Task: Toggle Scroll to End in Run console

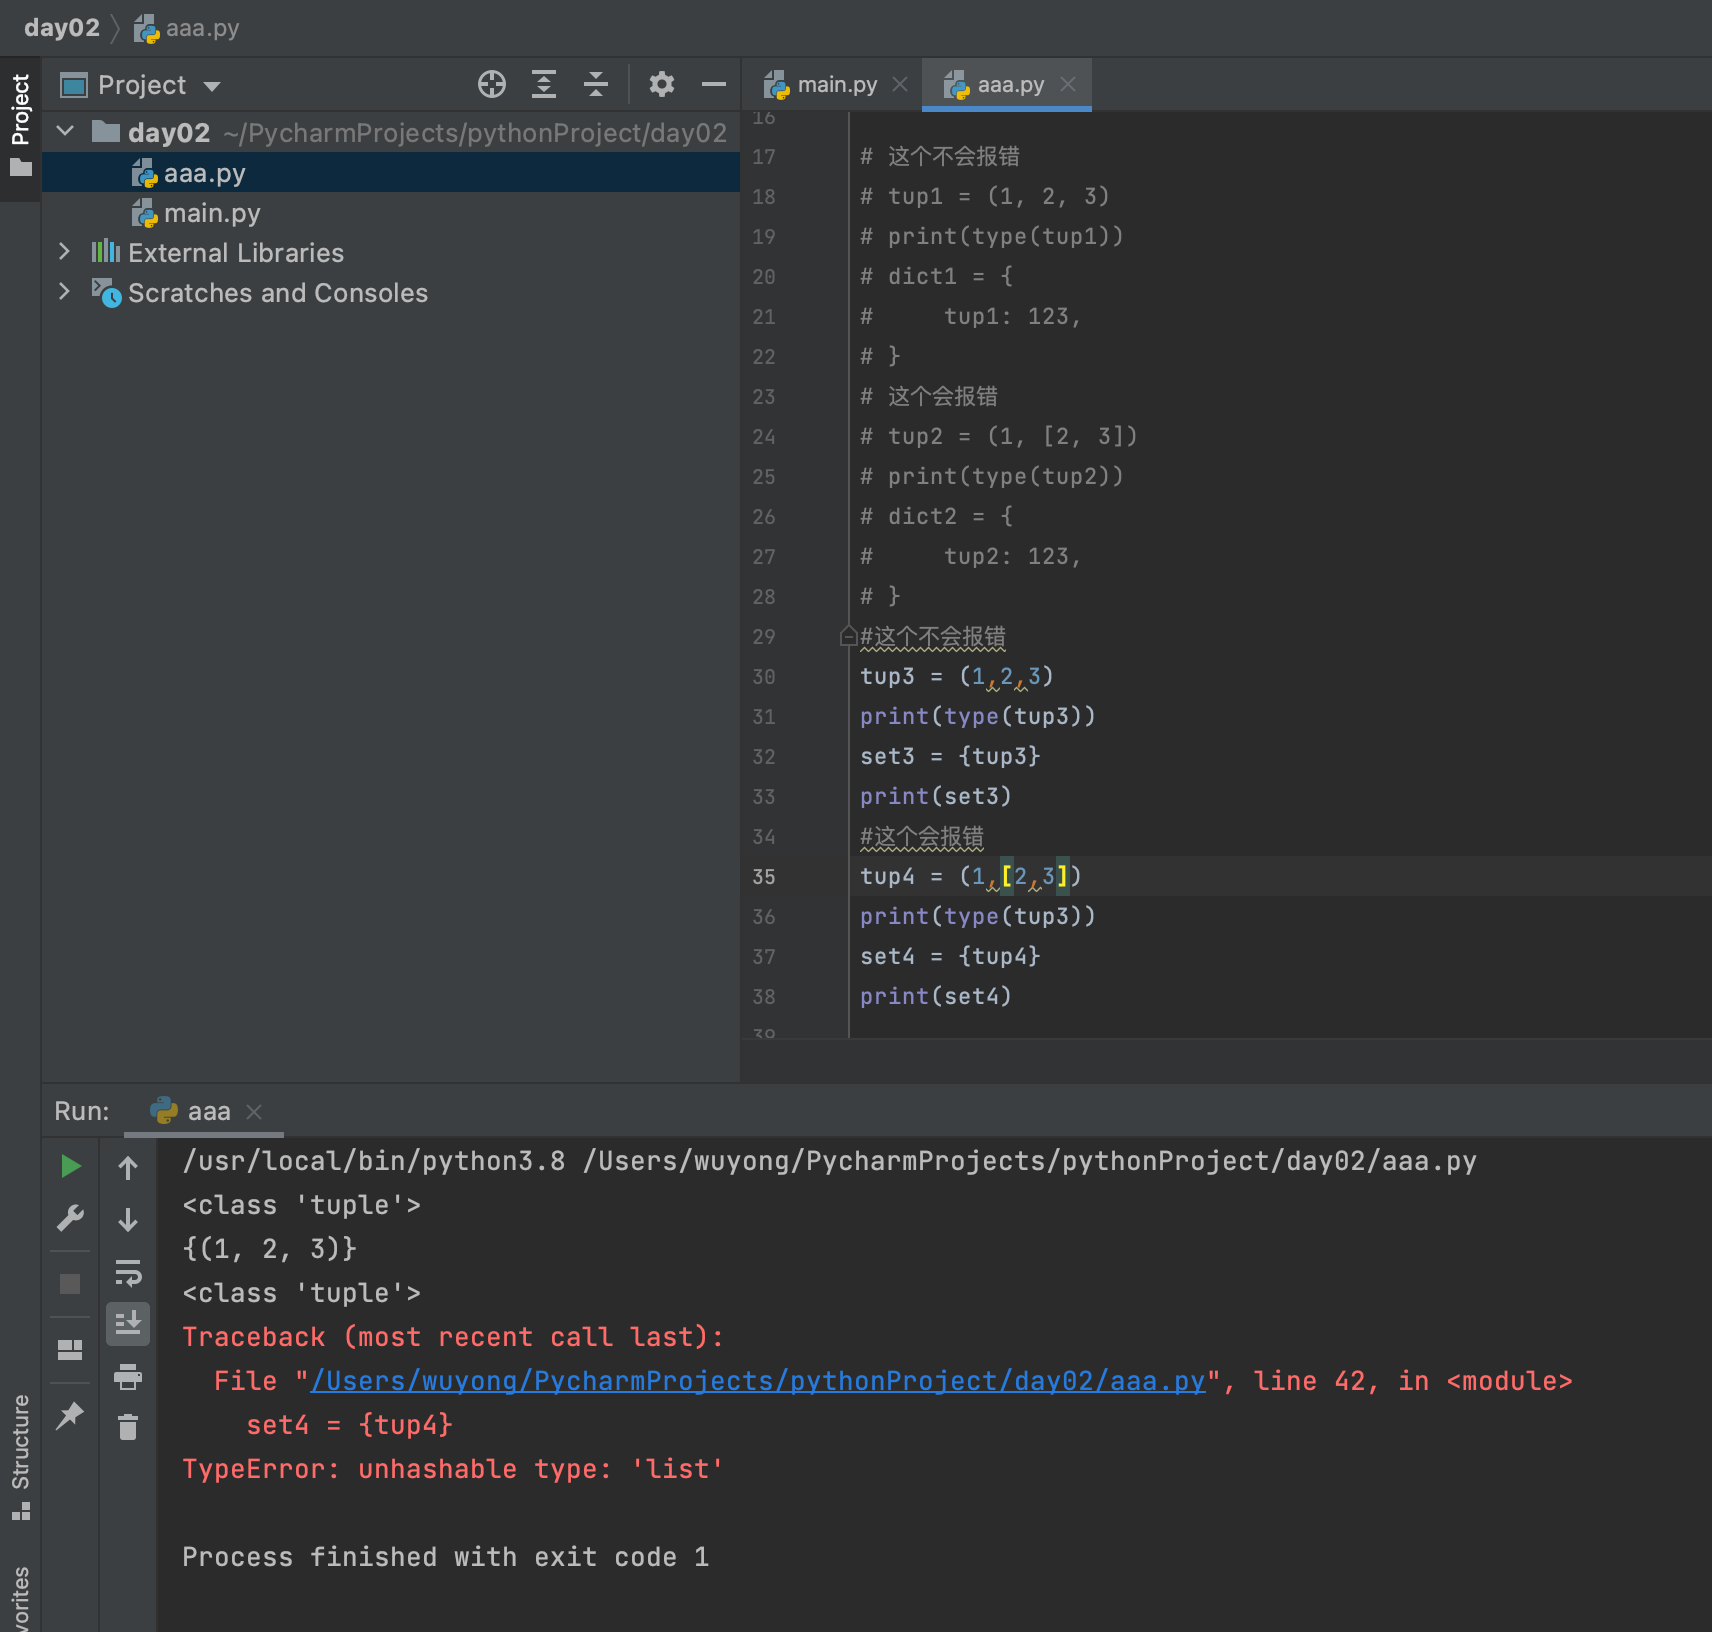Action: 128,1324
